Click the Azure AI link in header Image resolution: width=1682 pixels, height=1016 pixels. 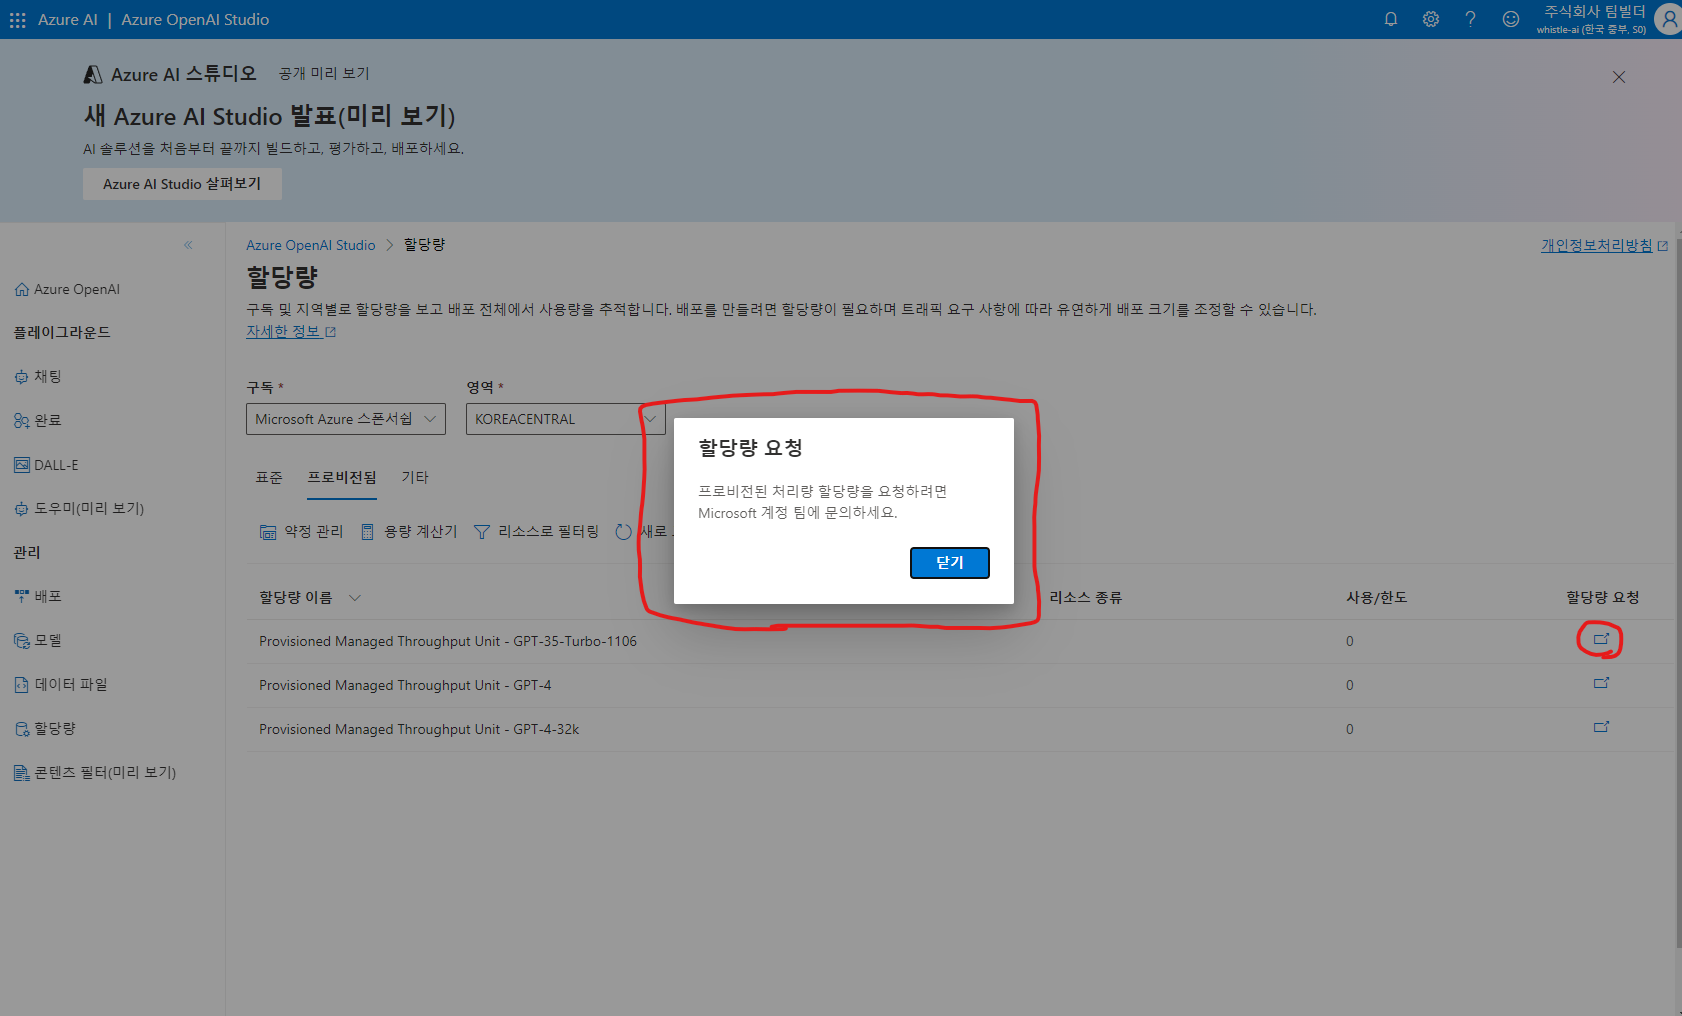tap(67, 20)
